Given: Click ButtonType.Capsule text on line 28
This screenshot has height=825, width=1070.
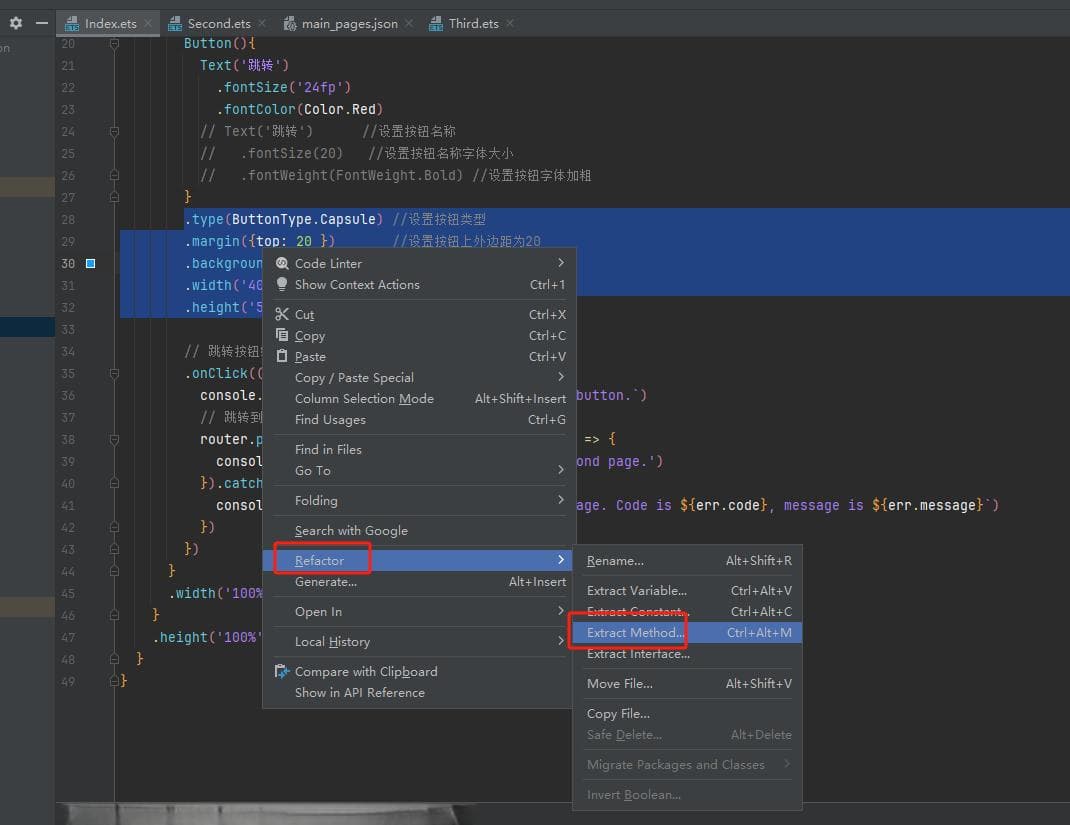Looking at the screenshot, I should click(304, 219).
